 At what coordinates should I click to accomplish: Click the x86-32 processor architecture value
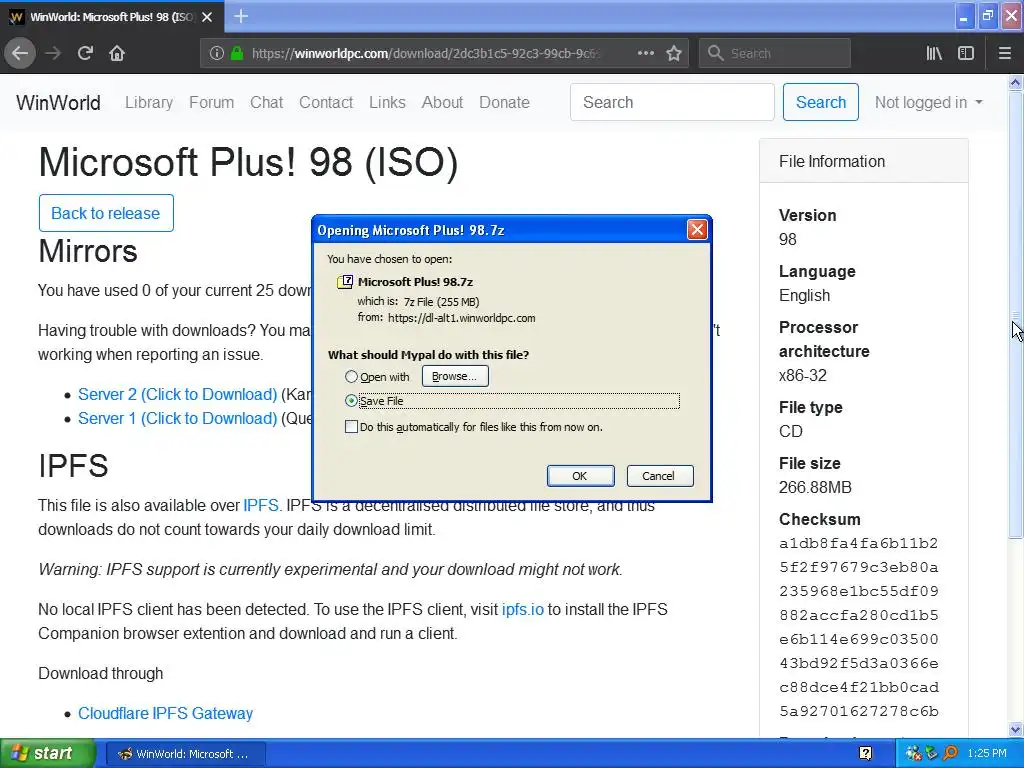pyautogui.click(x=803, y=376)
